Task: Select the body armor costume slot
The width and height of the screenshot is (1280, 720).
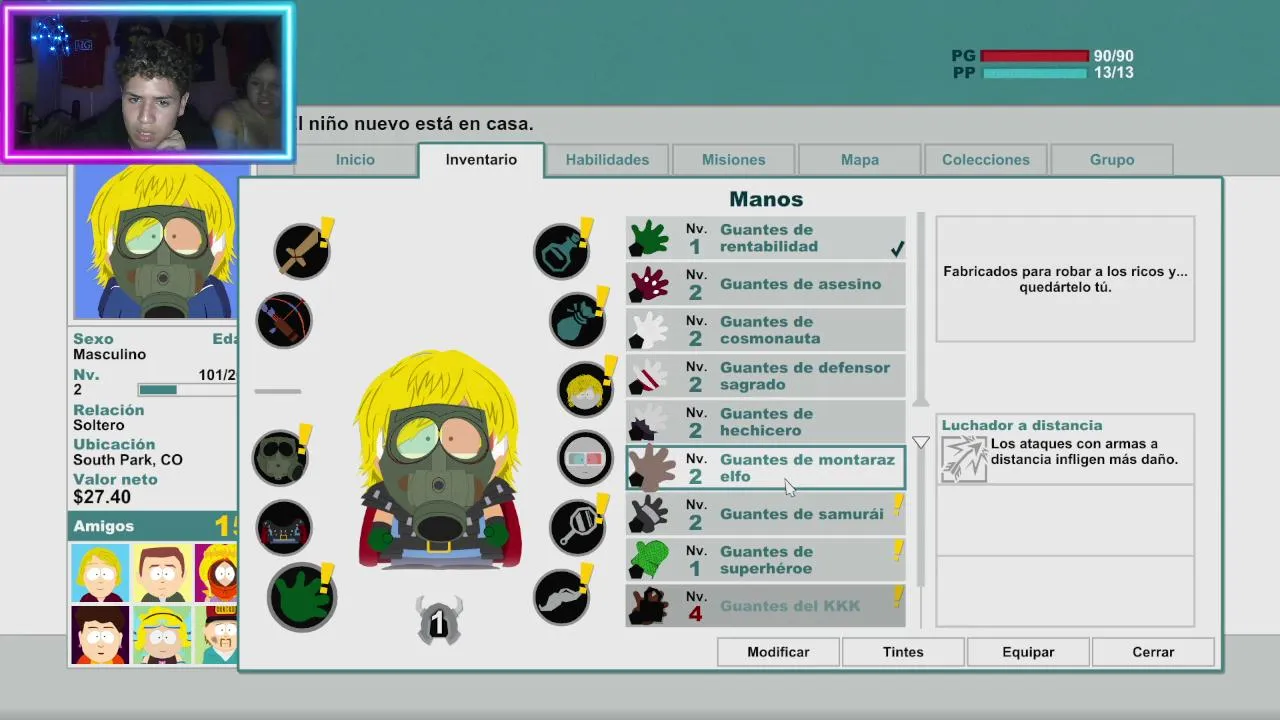Action: coord(284,527)
